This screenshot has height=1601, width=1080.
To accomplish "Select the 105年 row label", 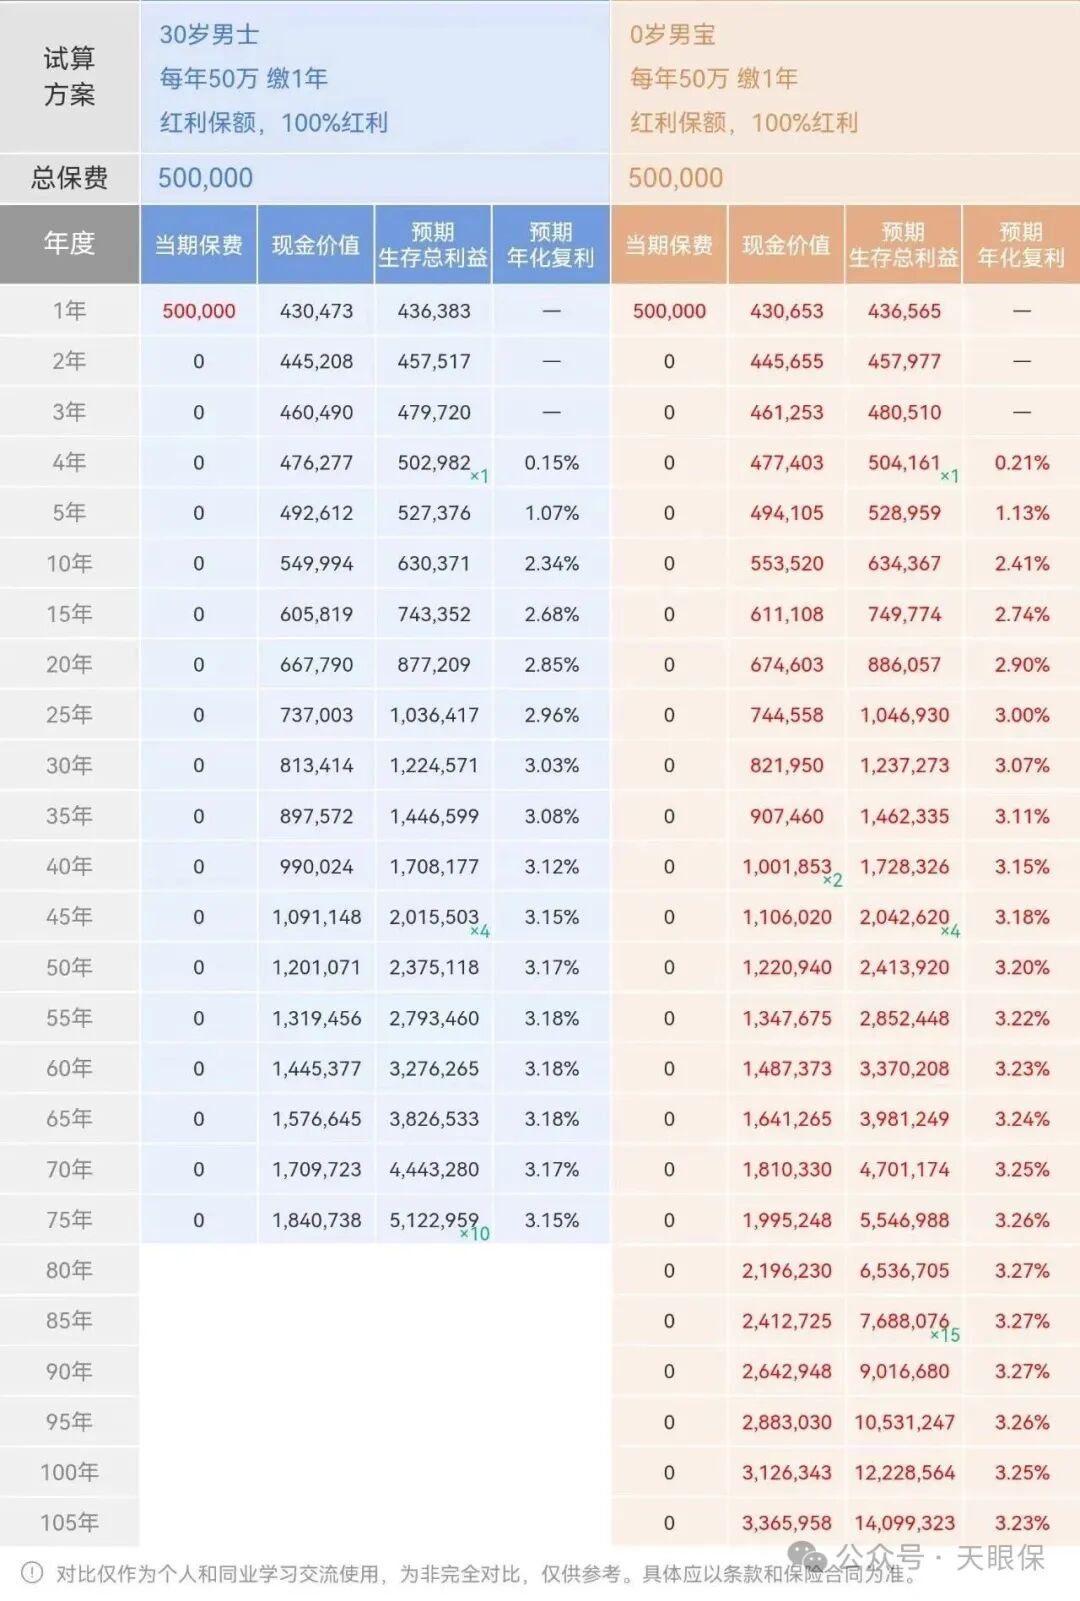I will [69, 1522].
